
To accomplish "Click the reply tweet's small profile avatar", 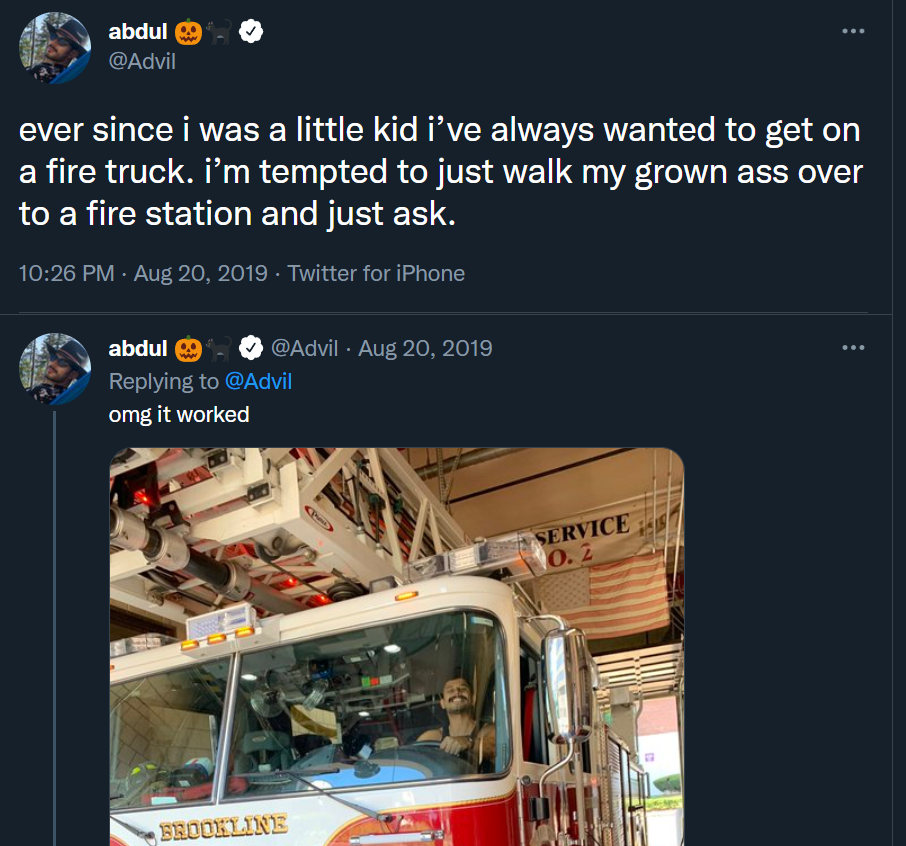I will (56, 370).
